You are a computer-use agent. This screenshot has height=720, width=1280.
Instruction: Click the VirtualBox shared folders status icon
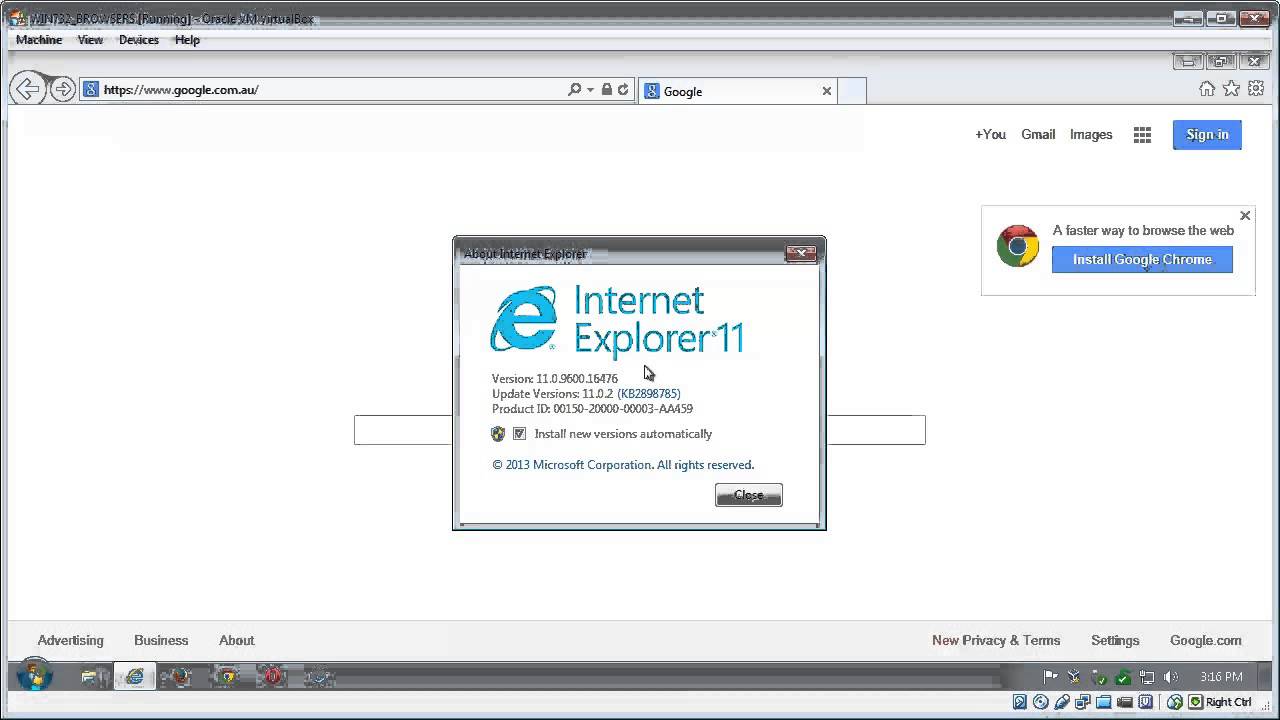1104,702
